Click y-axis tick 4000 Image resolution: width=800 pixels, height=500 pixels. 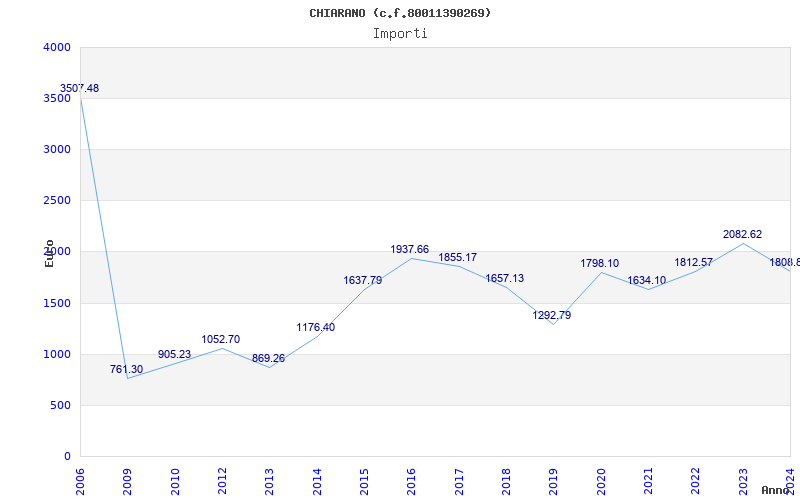(57, 47)
